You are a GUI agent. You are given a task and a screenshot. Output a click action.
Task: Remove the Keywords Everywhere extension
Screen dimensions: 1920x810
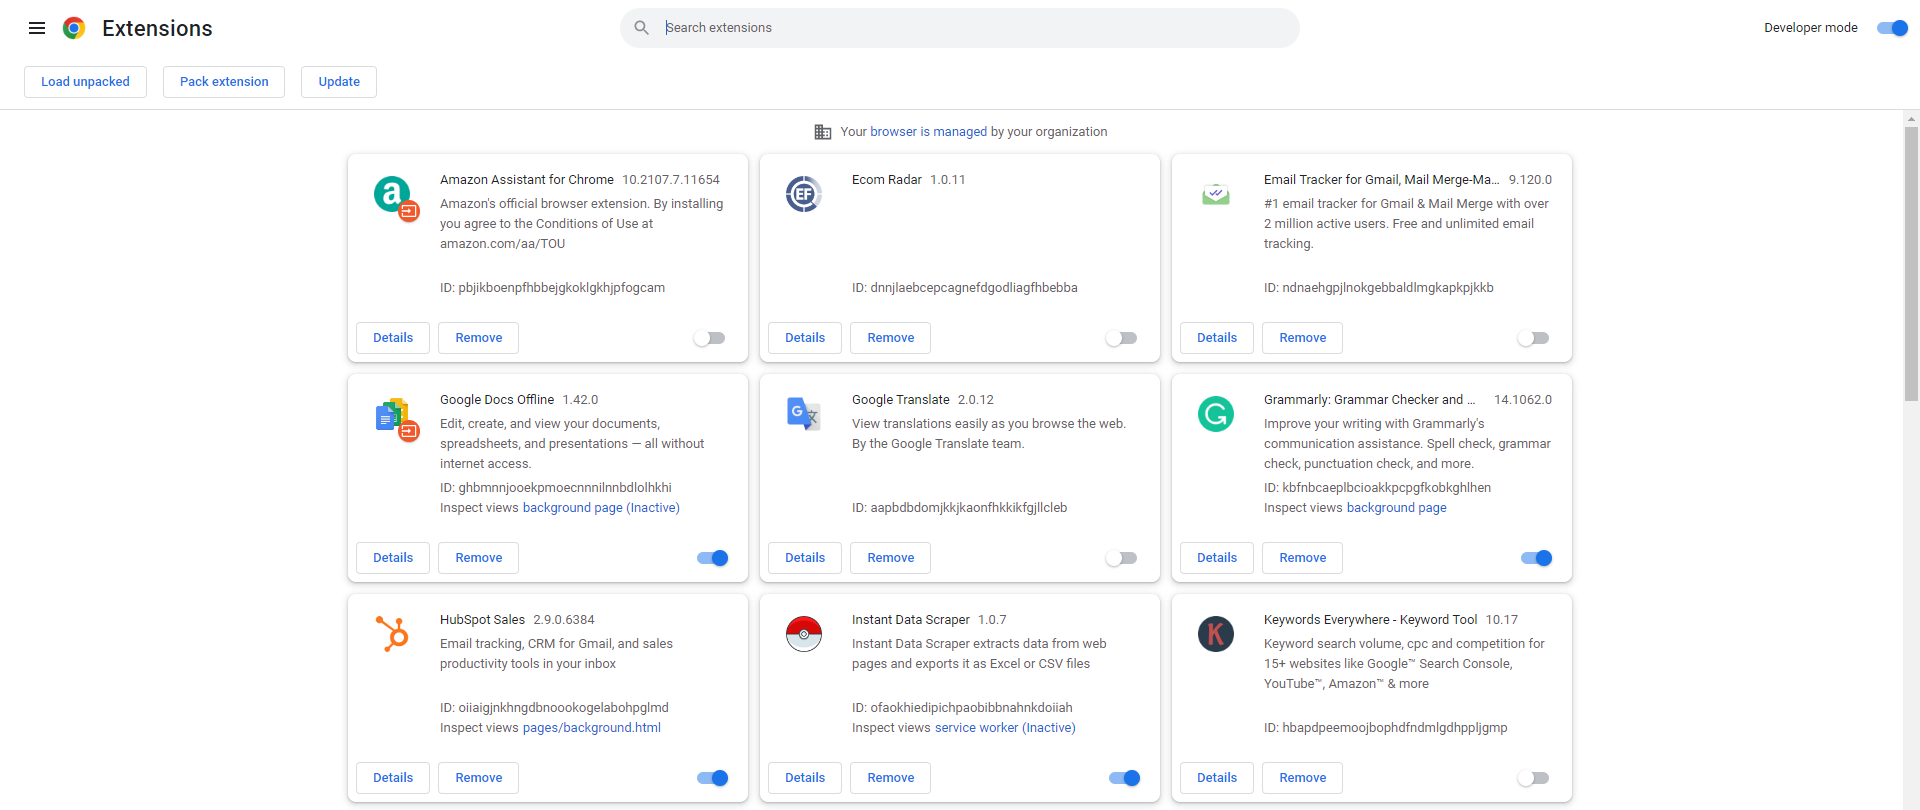pos(1303,778)
